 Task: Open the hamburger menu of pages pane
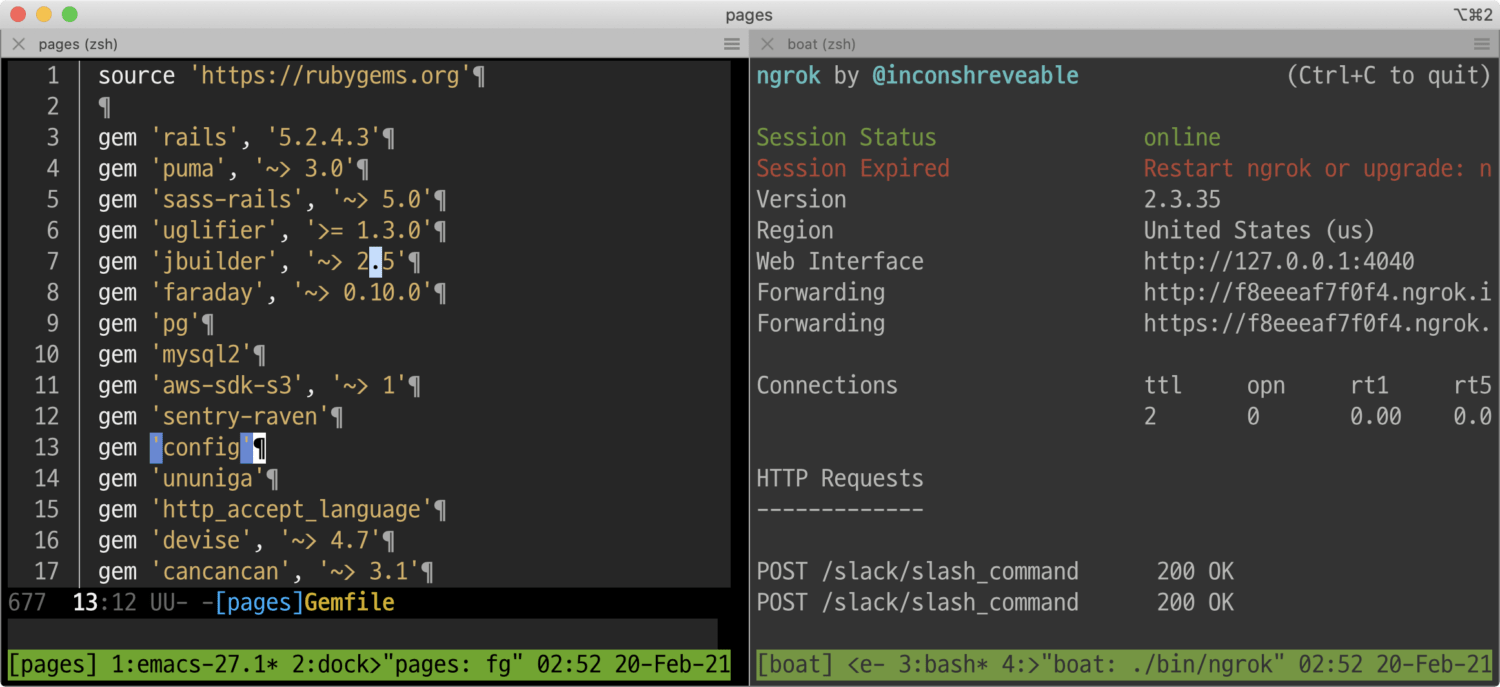click(x=732, y=44)
